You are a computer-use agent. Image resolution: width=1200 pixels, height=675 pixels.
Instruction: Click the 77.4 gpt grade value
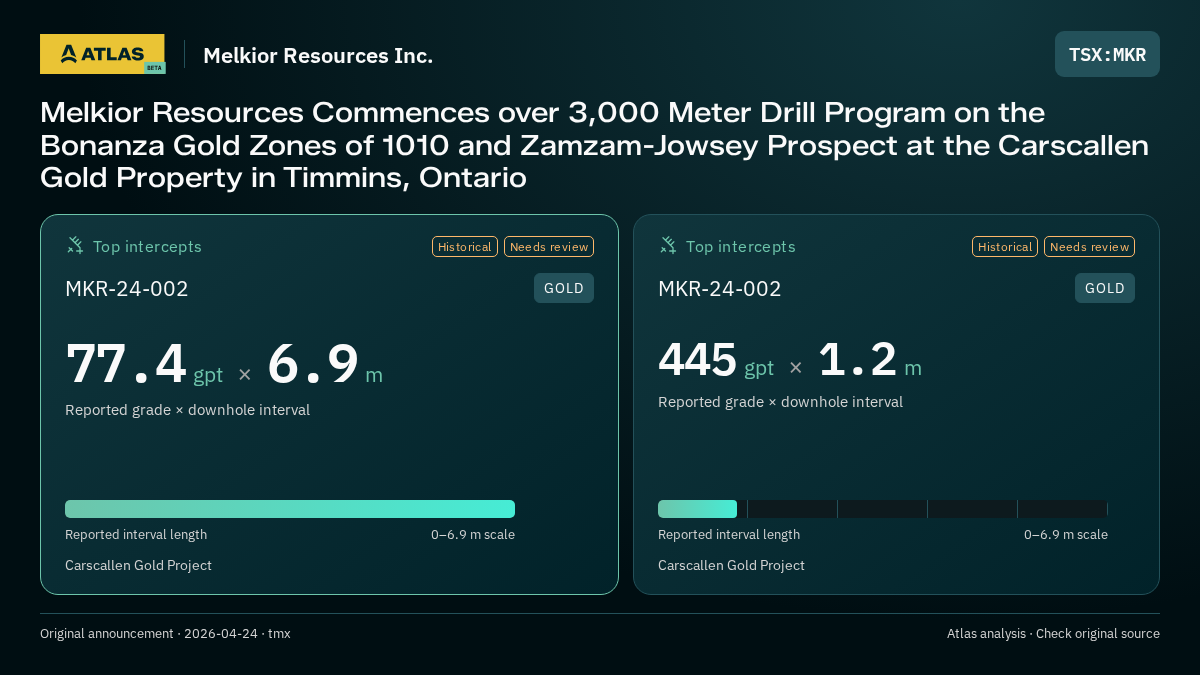click(145, 364)
